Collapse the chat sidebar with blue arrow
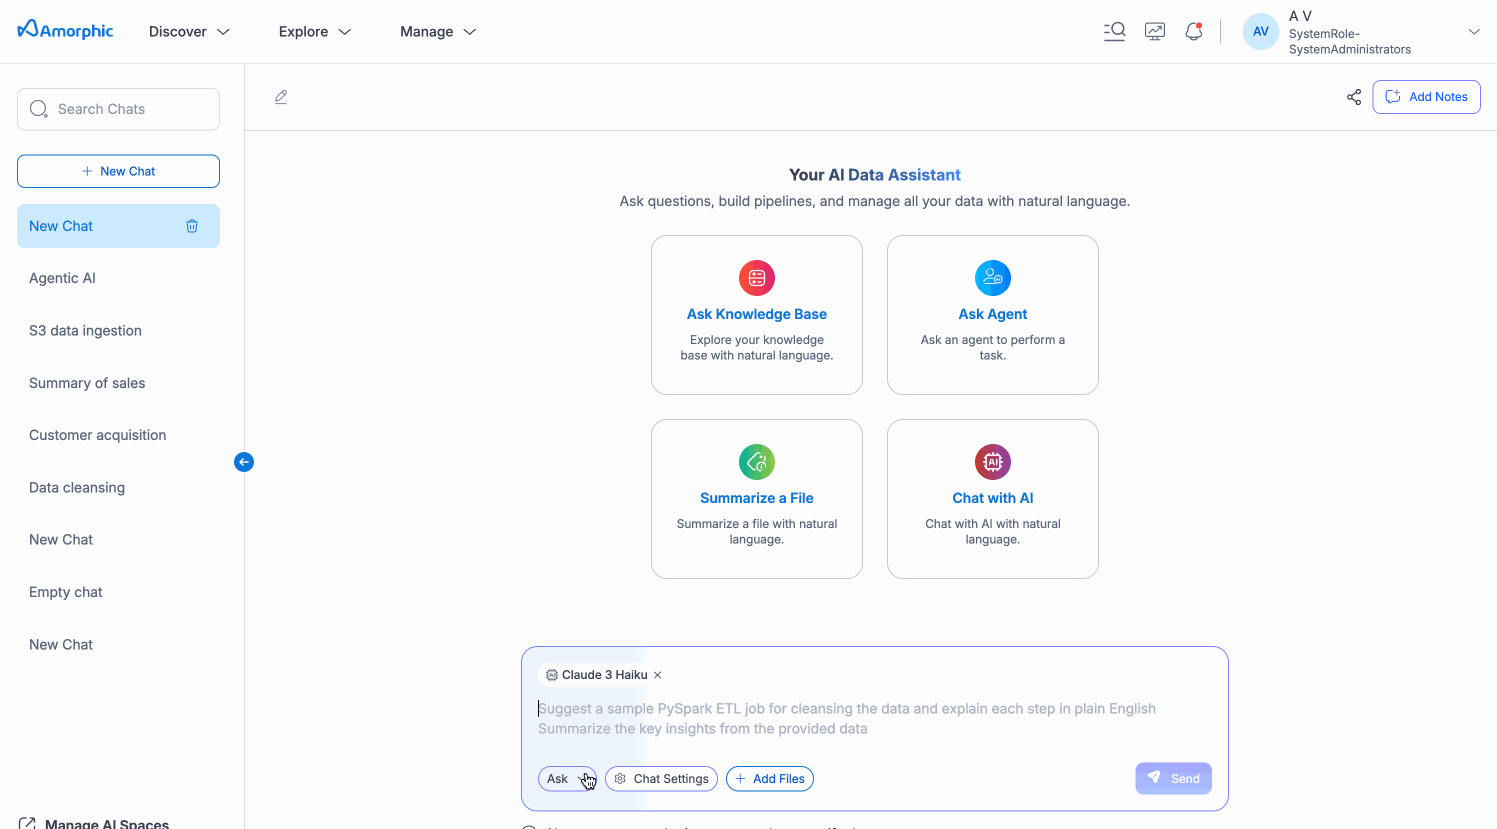 (244, 462)
